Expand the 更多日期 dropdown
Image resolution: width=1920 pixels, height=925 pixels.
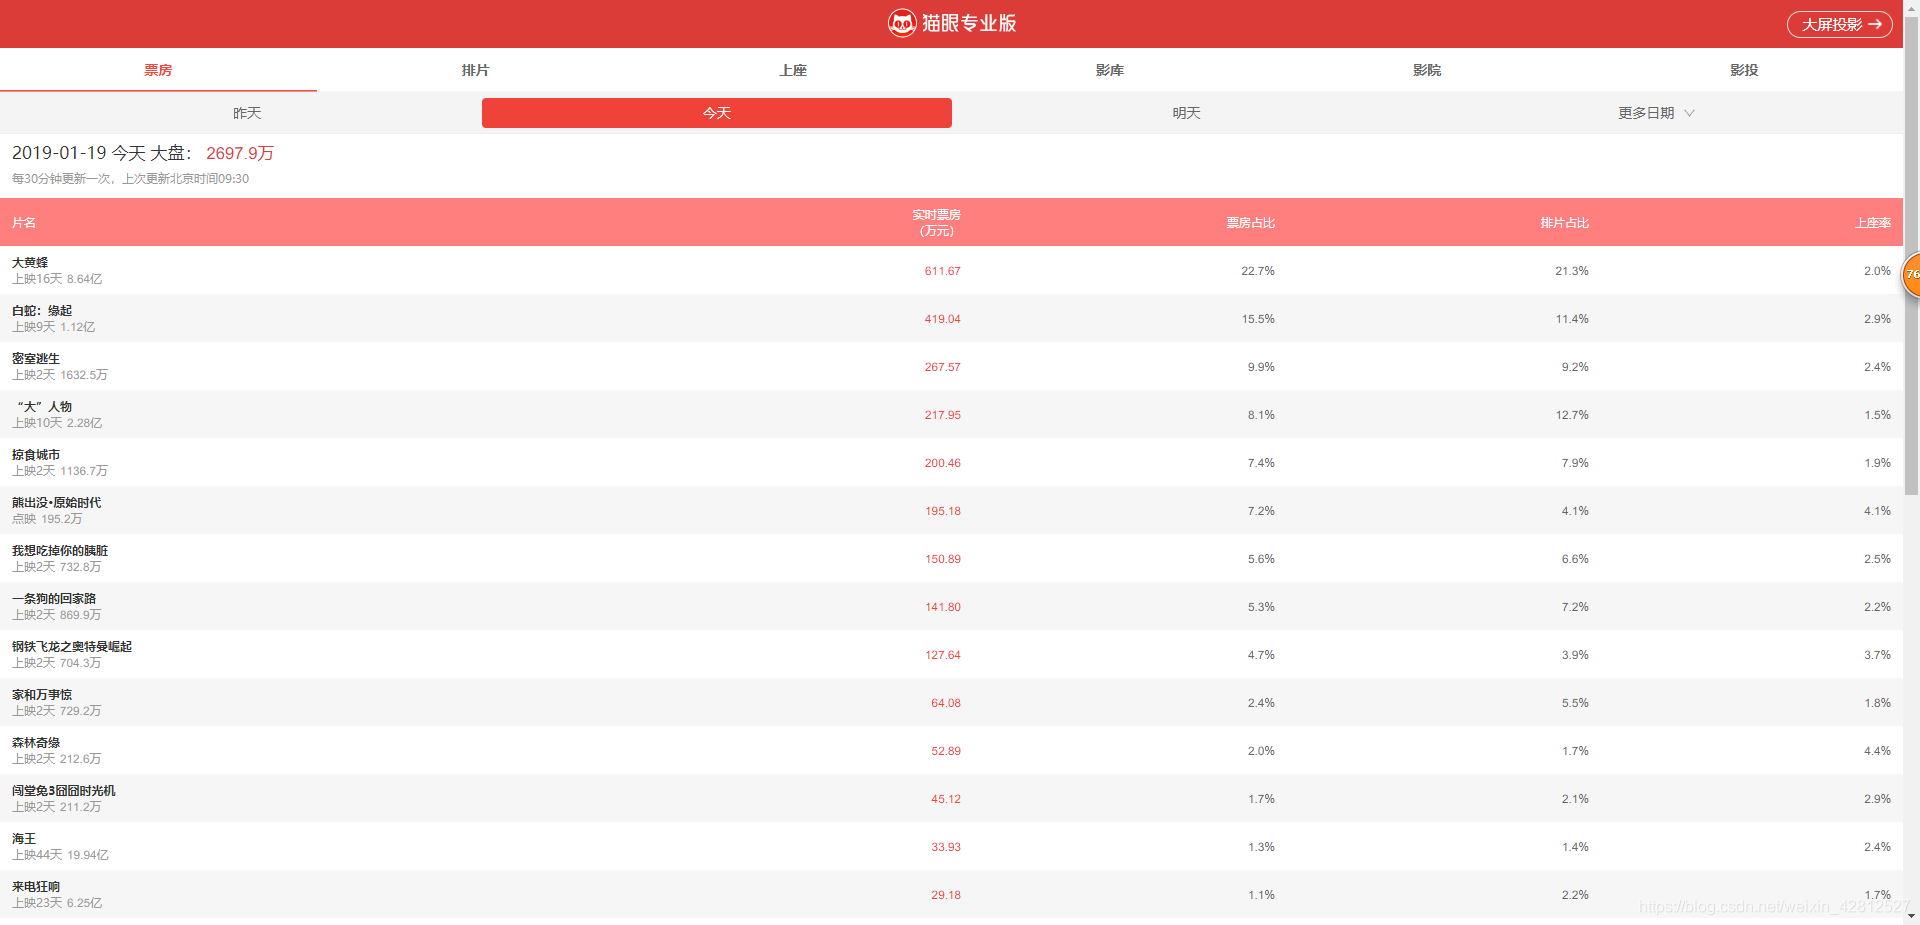[1656, 113]
